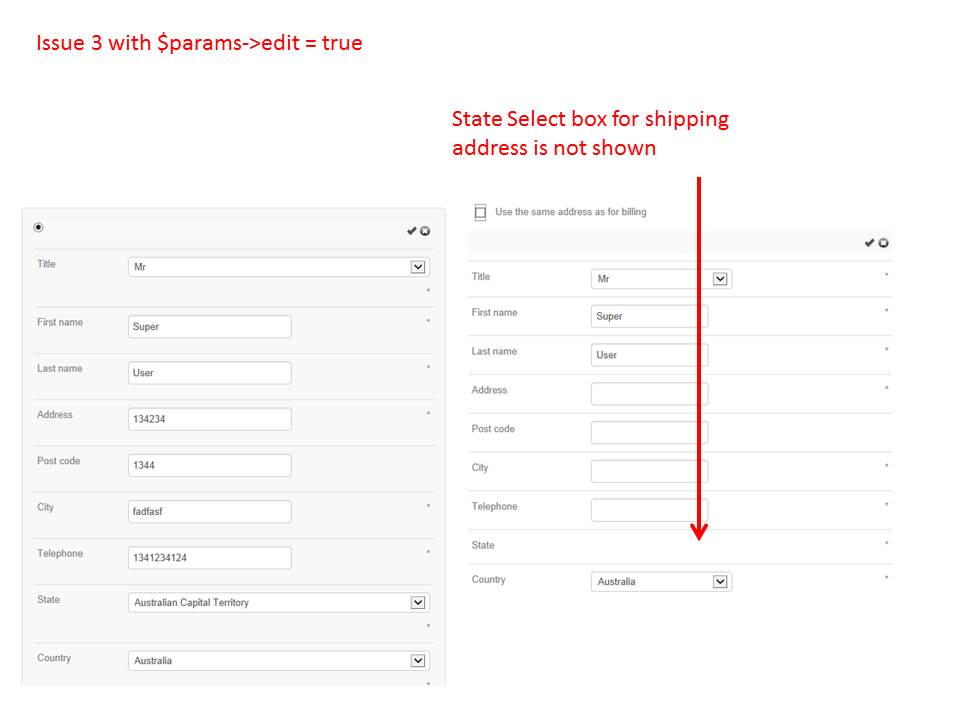This screenshot has height=720, width=960.
Task: Click the empty shipping Address field
Action: (x=649, y=394)
